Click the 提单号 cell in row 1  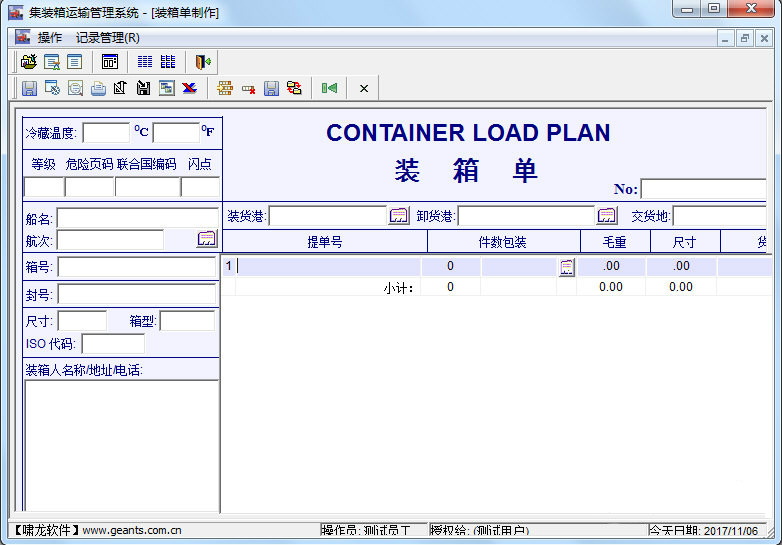pyautogui.click(x=328, y=266)
